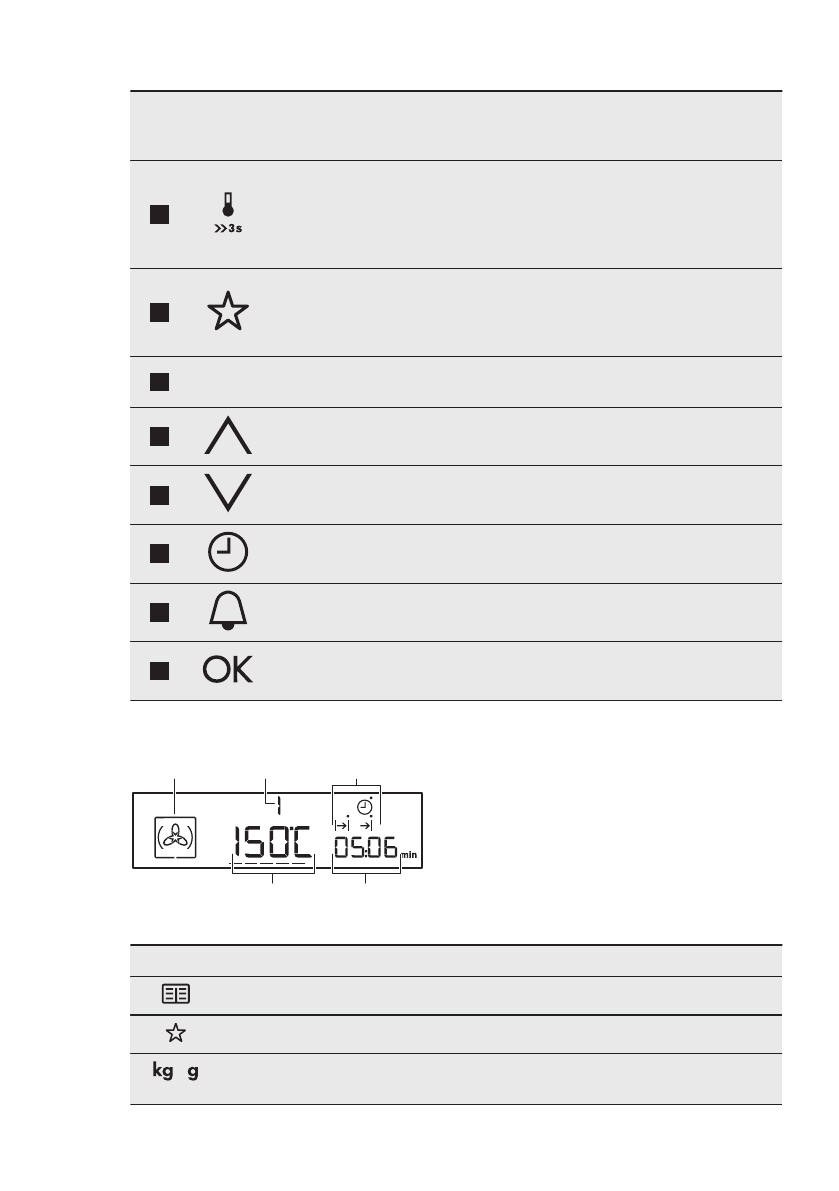Screen dimensions: 839x1191
Task: Select the large clock symbol
Action: coord(230,554)
